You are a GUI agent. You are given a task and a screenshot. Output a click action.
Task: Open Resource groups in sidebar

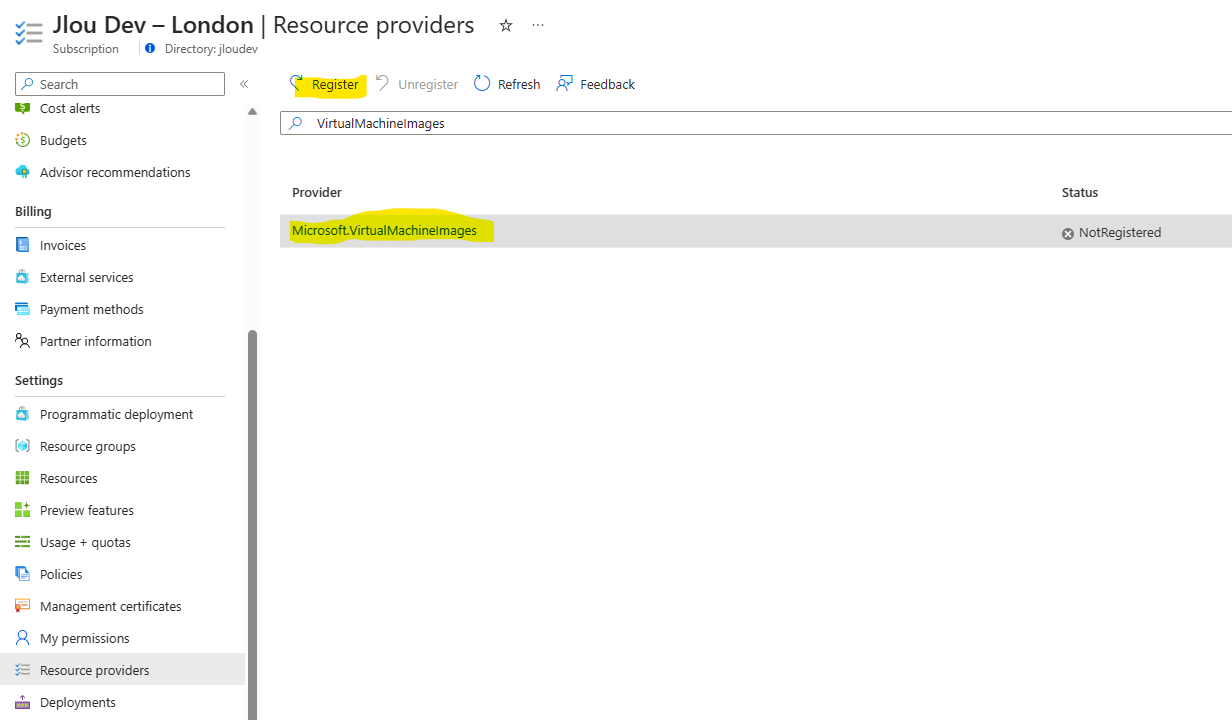coord(88,446)
